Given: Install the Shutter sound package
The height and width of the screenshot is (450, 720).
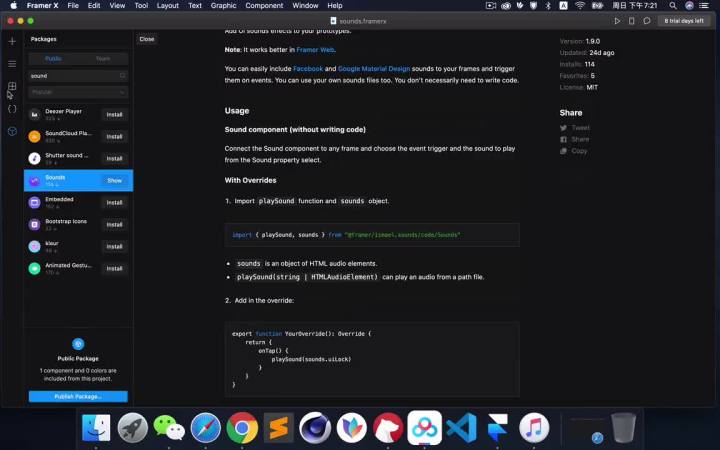Looking at the screenshot, I should point(114,158).
